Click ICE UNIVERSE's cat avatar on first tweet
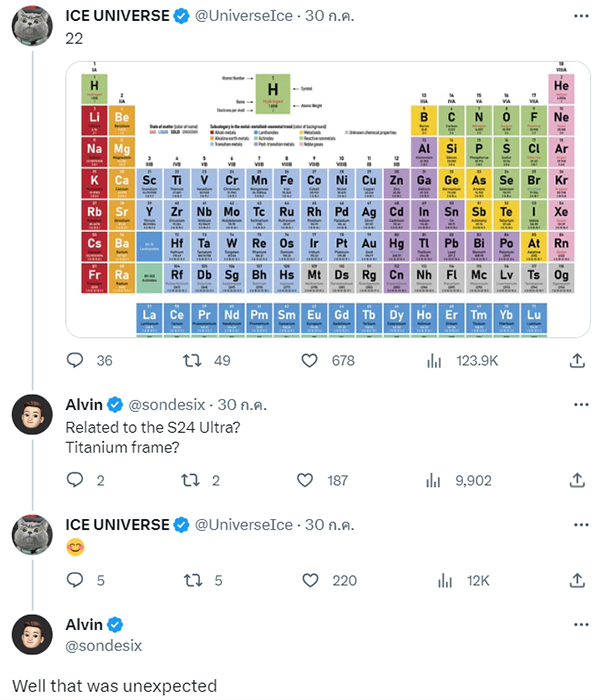This screenshot has height=700, width=600. (32, 28)
